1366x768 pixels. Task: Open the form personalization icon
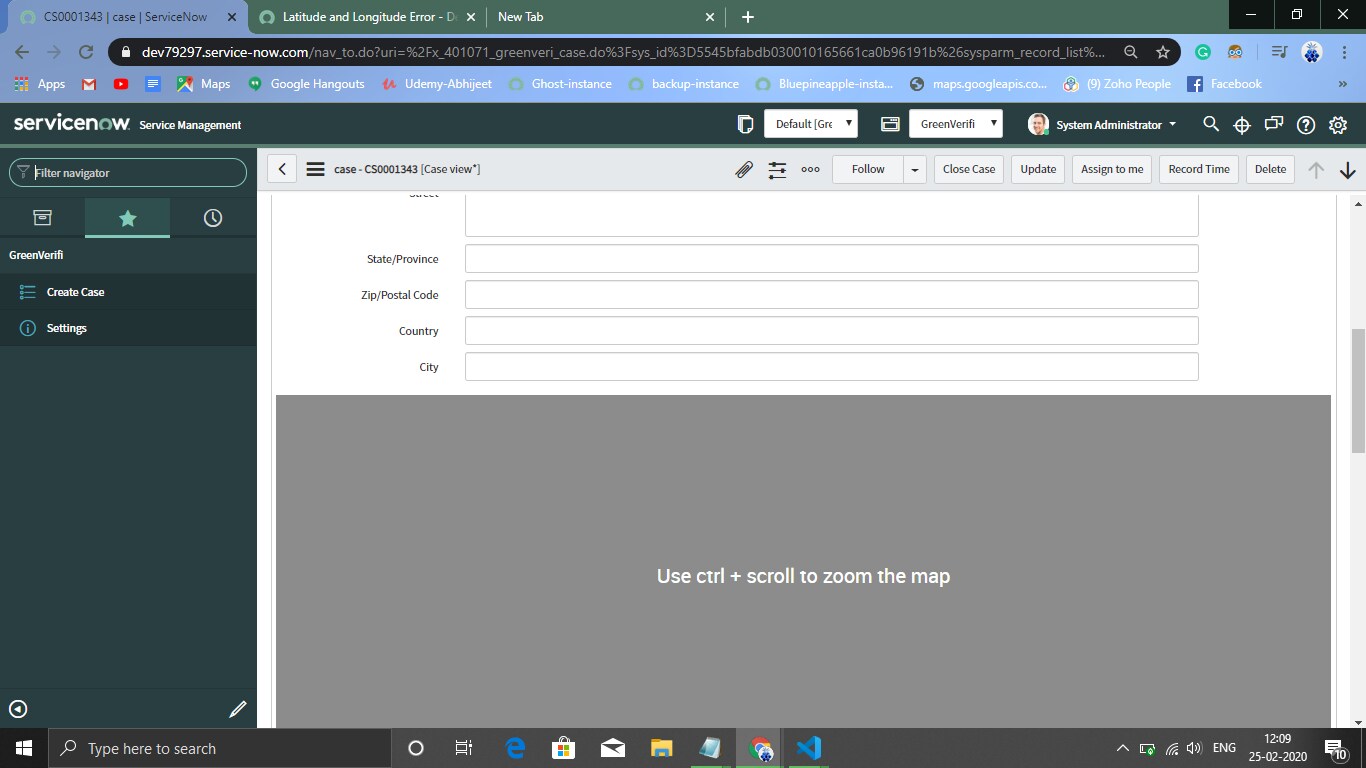(x=777, y=170)
